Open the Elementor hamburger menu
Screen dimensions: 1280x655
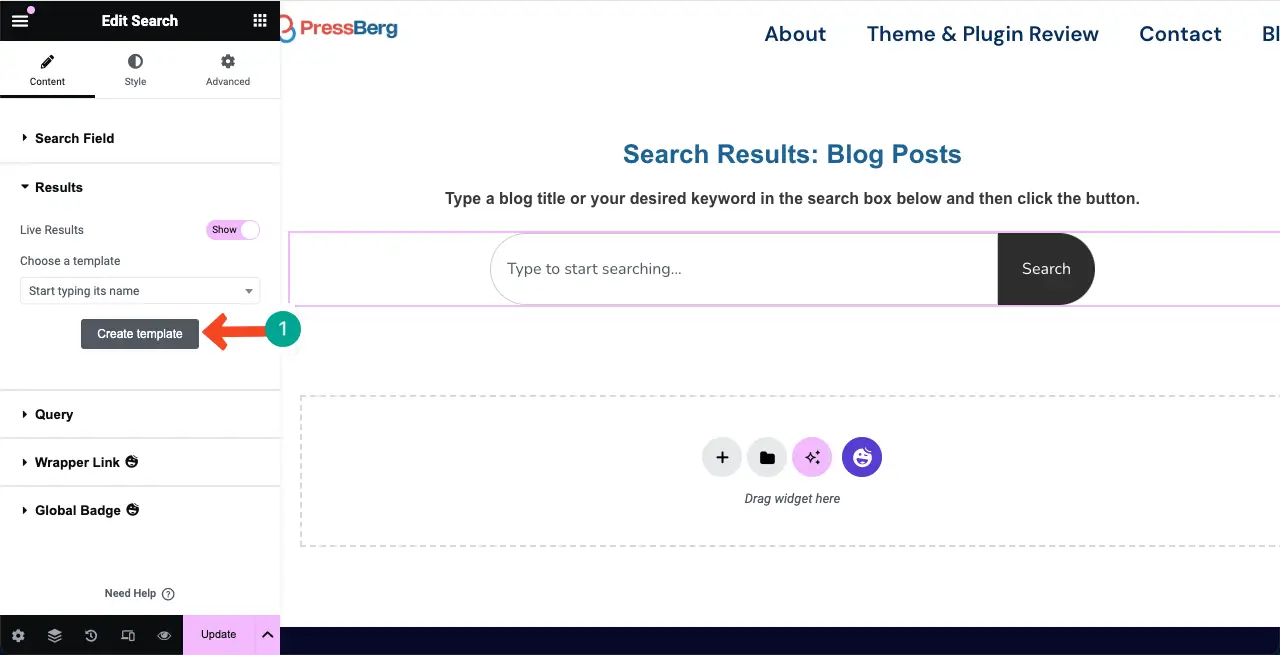pos(20,20)
